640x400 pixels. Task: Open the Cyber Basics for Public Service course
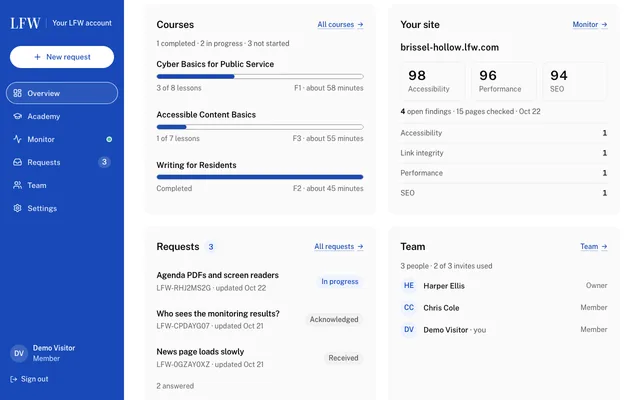215,64
